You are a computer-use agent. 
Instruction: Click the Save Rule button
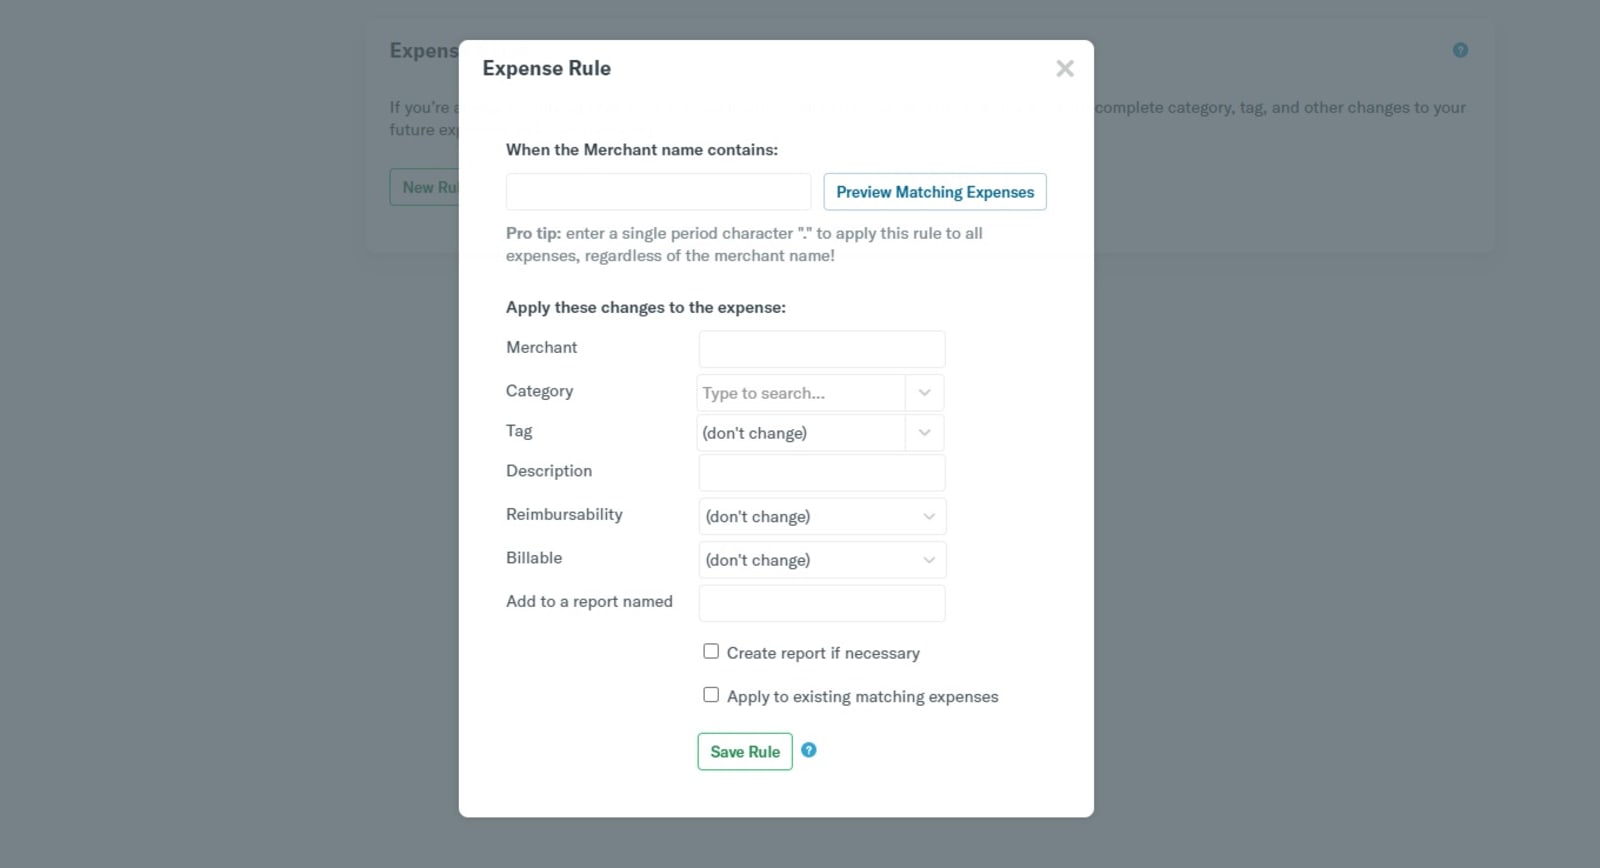click(744, 751)
